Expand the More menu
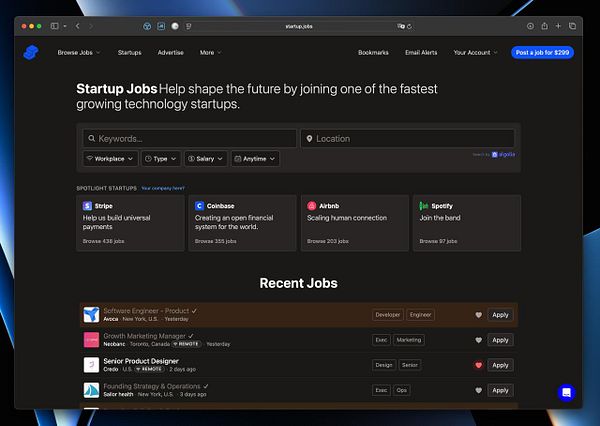 click(x=210, y=52)
